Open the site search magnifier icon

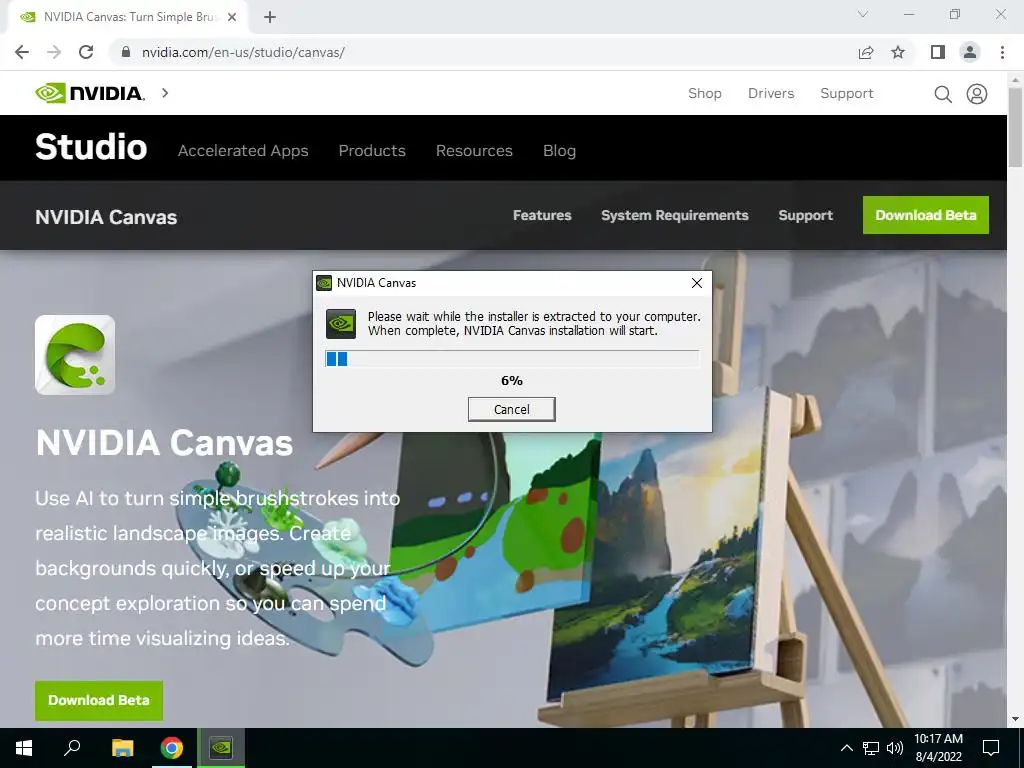pyautogui.click(x=942, y=94)
